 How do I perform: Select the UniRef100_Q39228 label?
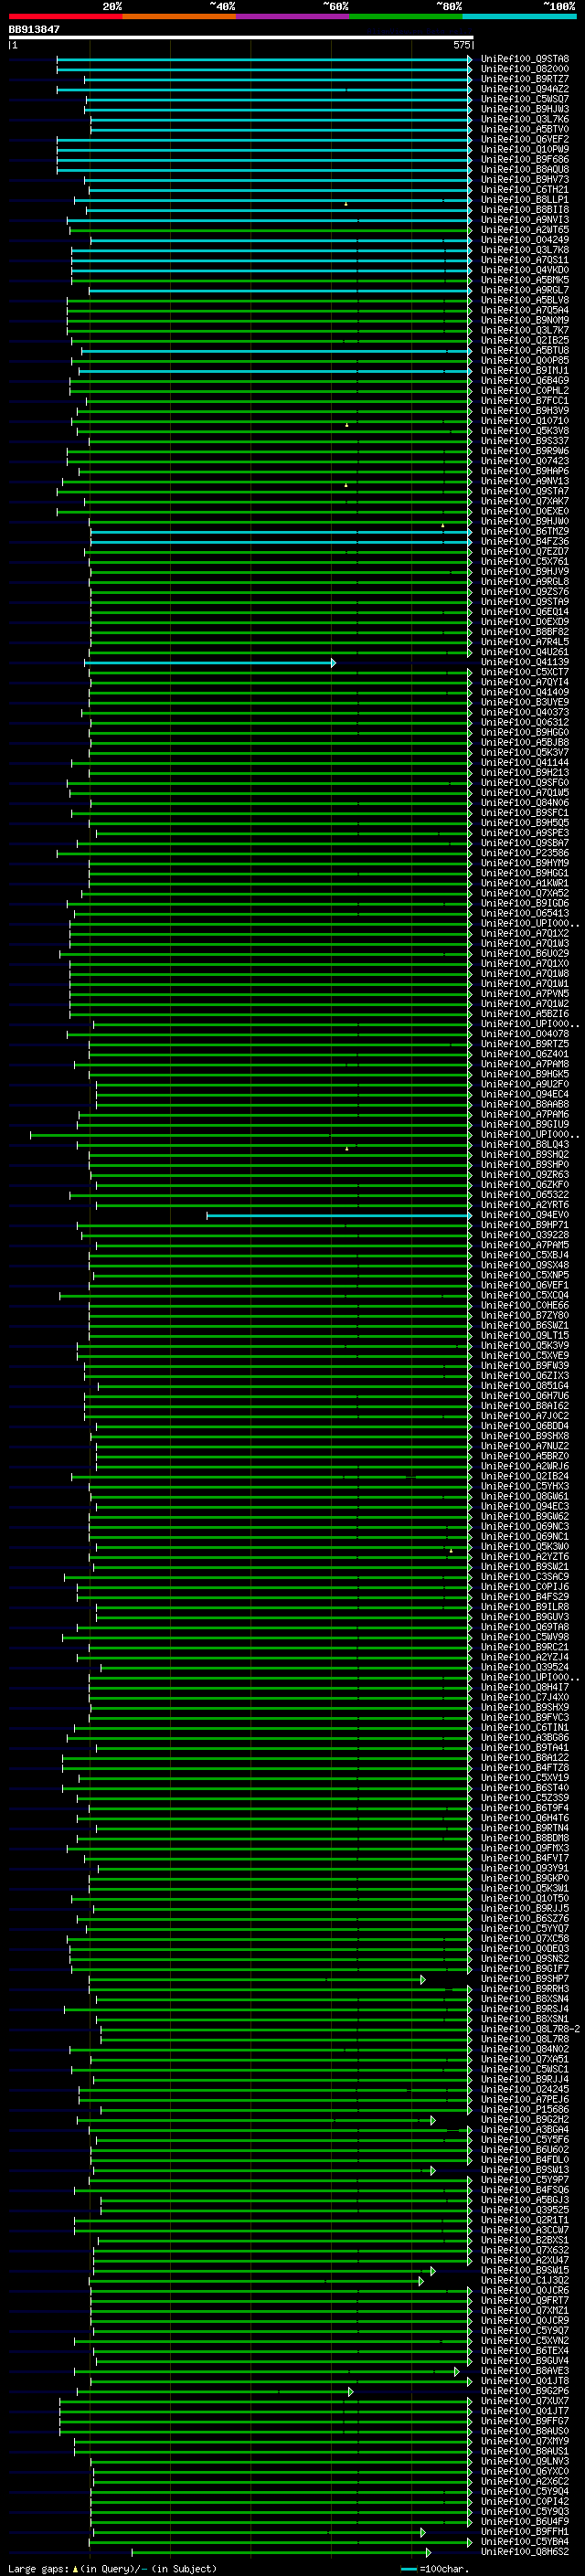524,1235
